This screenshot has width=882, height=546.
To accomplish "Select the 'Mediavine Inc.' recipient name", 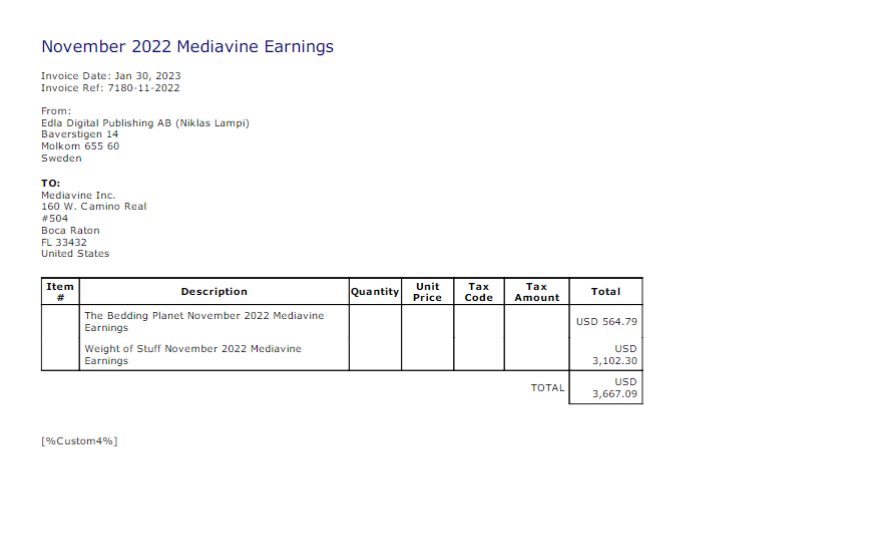I will [x=78, y=195].
